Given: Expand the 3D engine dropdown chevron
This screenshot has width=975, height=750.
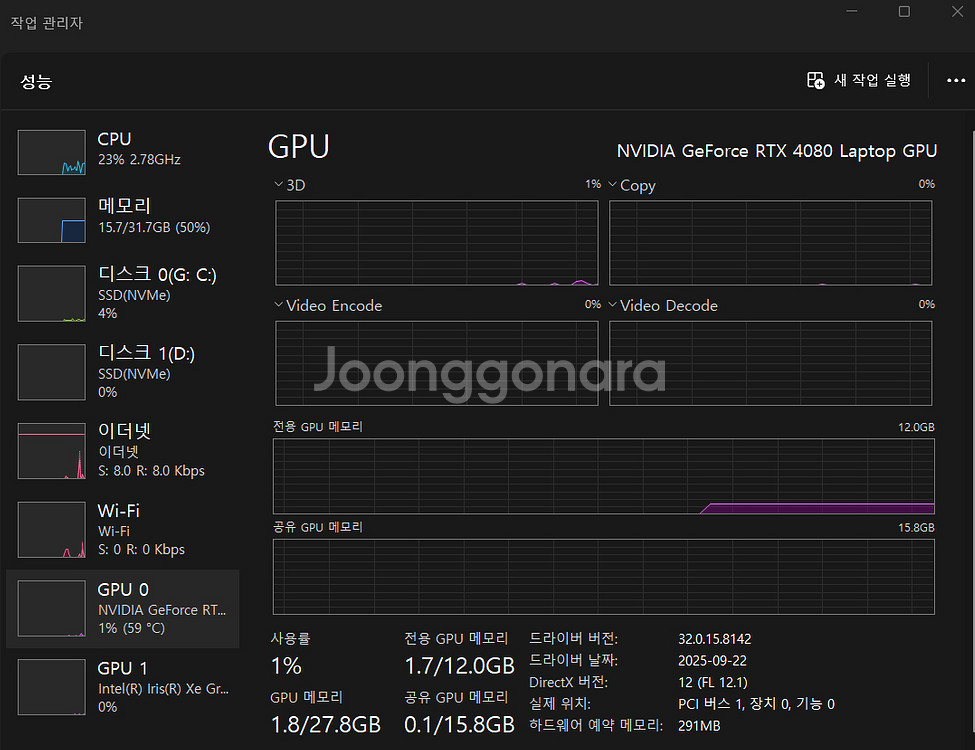Looking at the screenshot, I should (279, 185).
